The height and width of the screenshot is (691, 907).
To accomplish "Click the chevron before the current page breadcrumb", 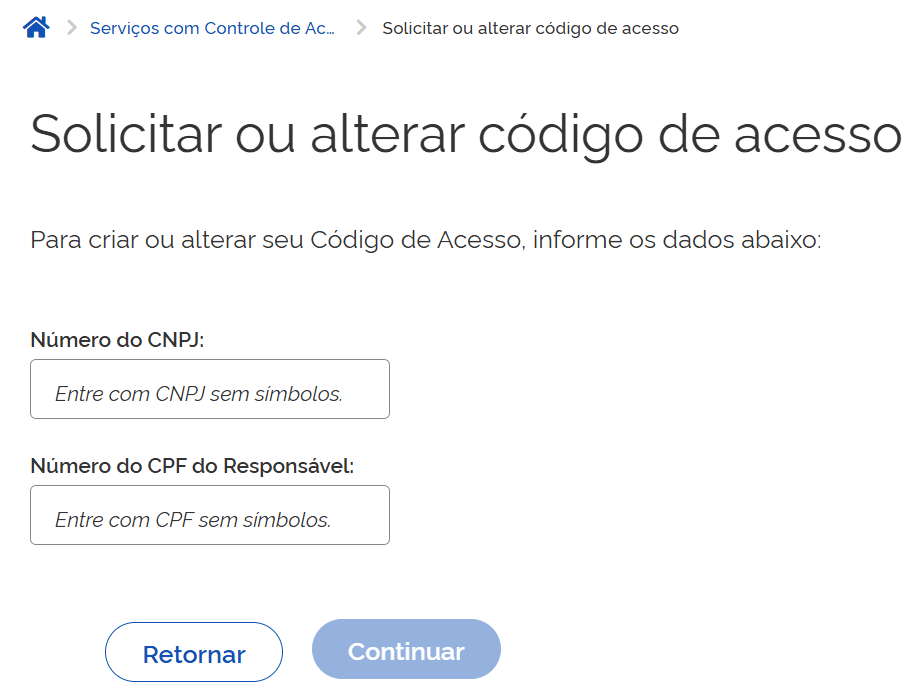I will tap(361, 28).
